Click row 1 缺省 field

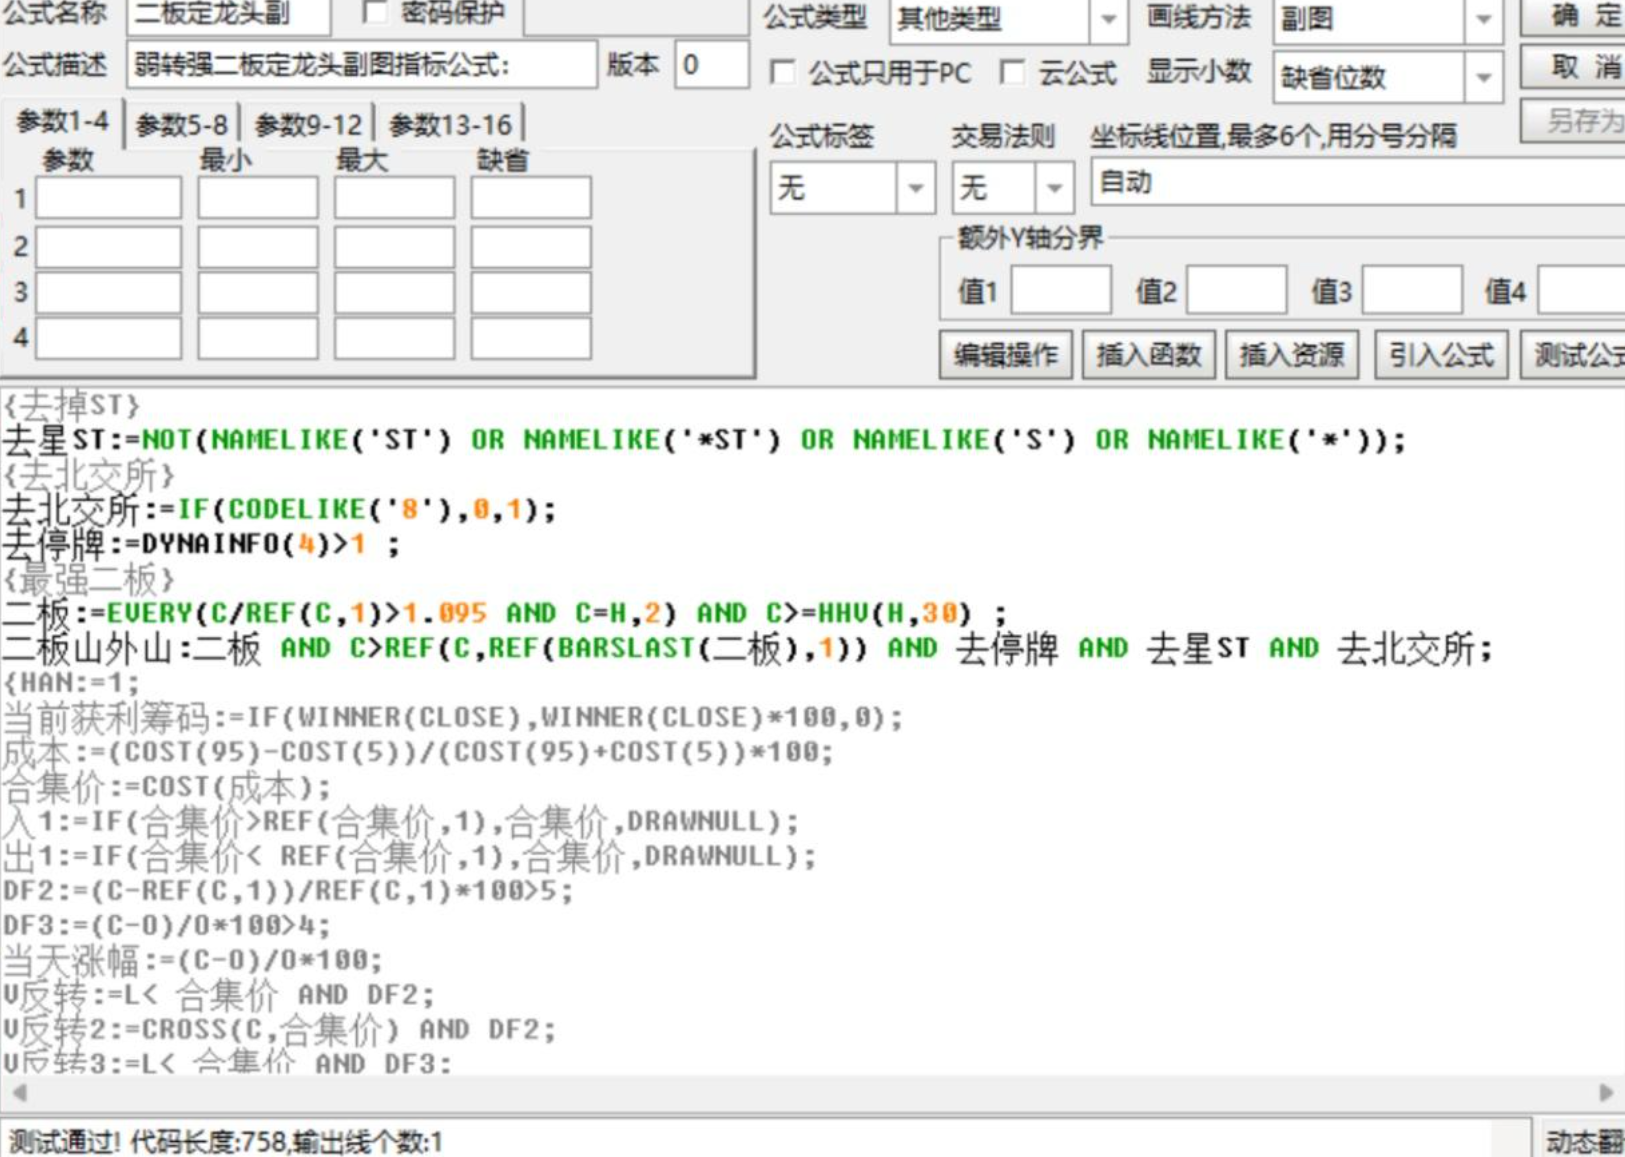point(531,198)
